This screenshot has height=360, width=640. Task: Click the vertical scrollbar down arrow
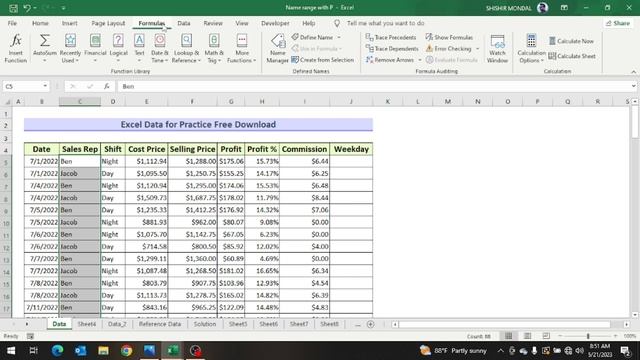tap(635, 315)
